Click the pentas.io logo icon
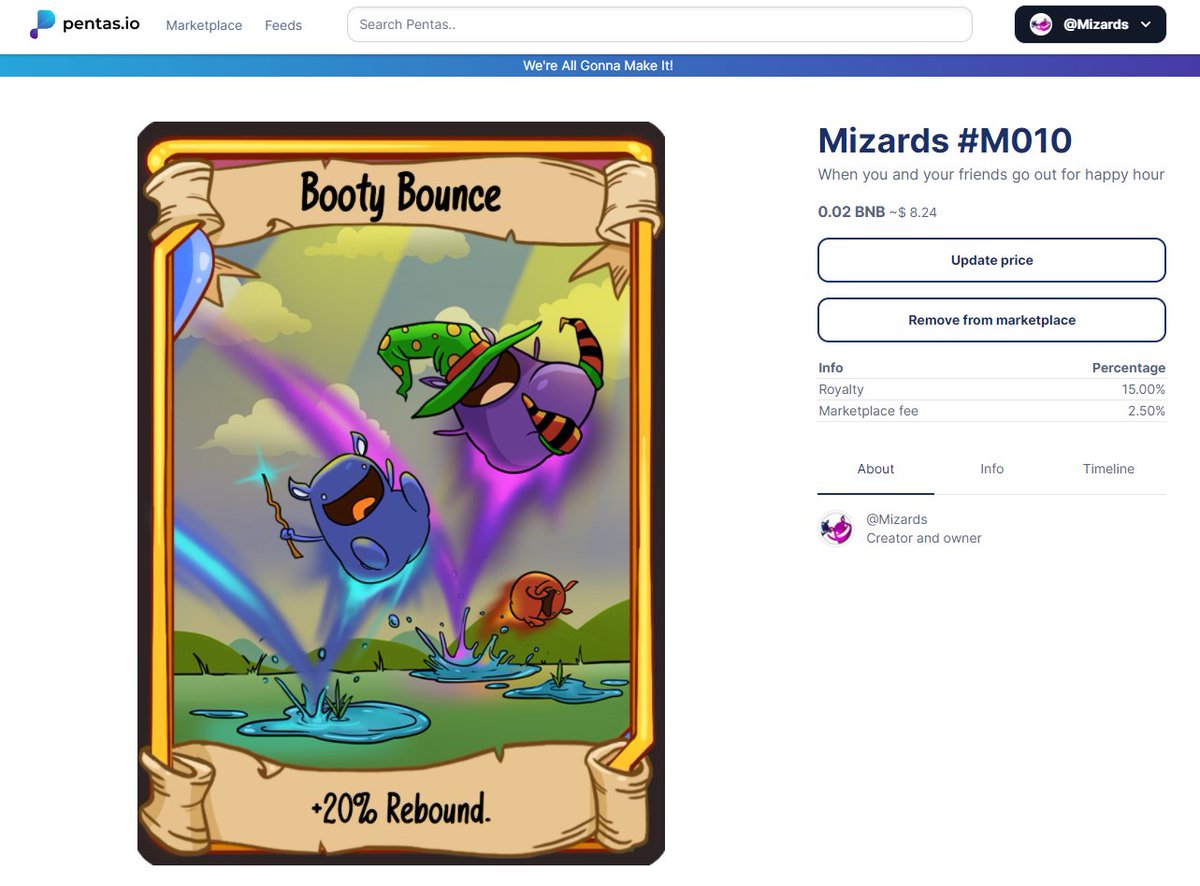 point(43,25)
